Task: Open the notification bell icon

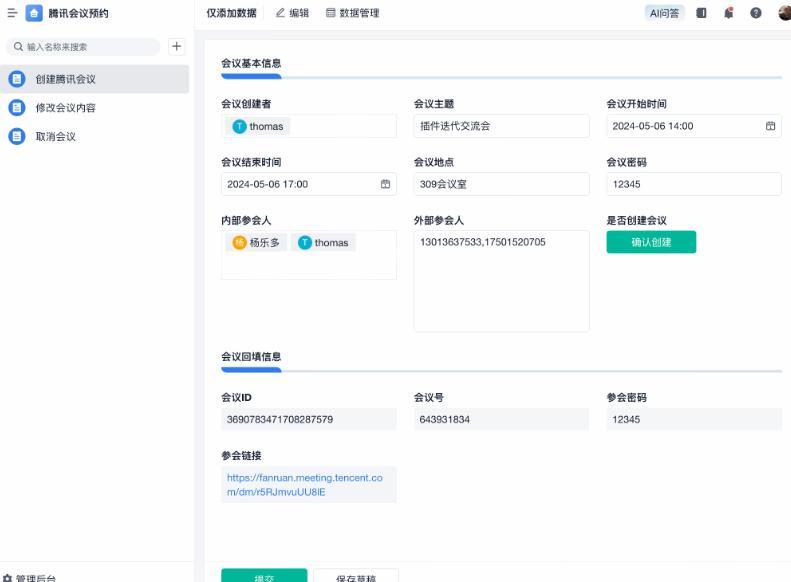Action: click(728, 13)
